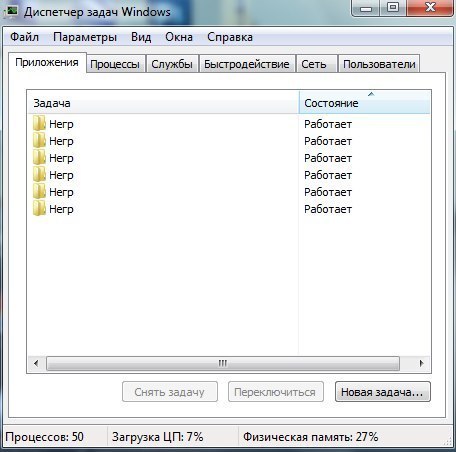456x452 pixels.
Task: Click the sort arrow above Состояние column
Action: click(371, 94)
